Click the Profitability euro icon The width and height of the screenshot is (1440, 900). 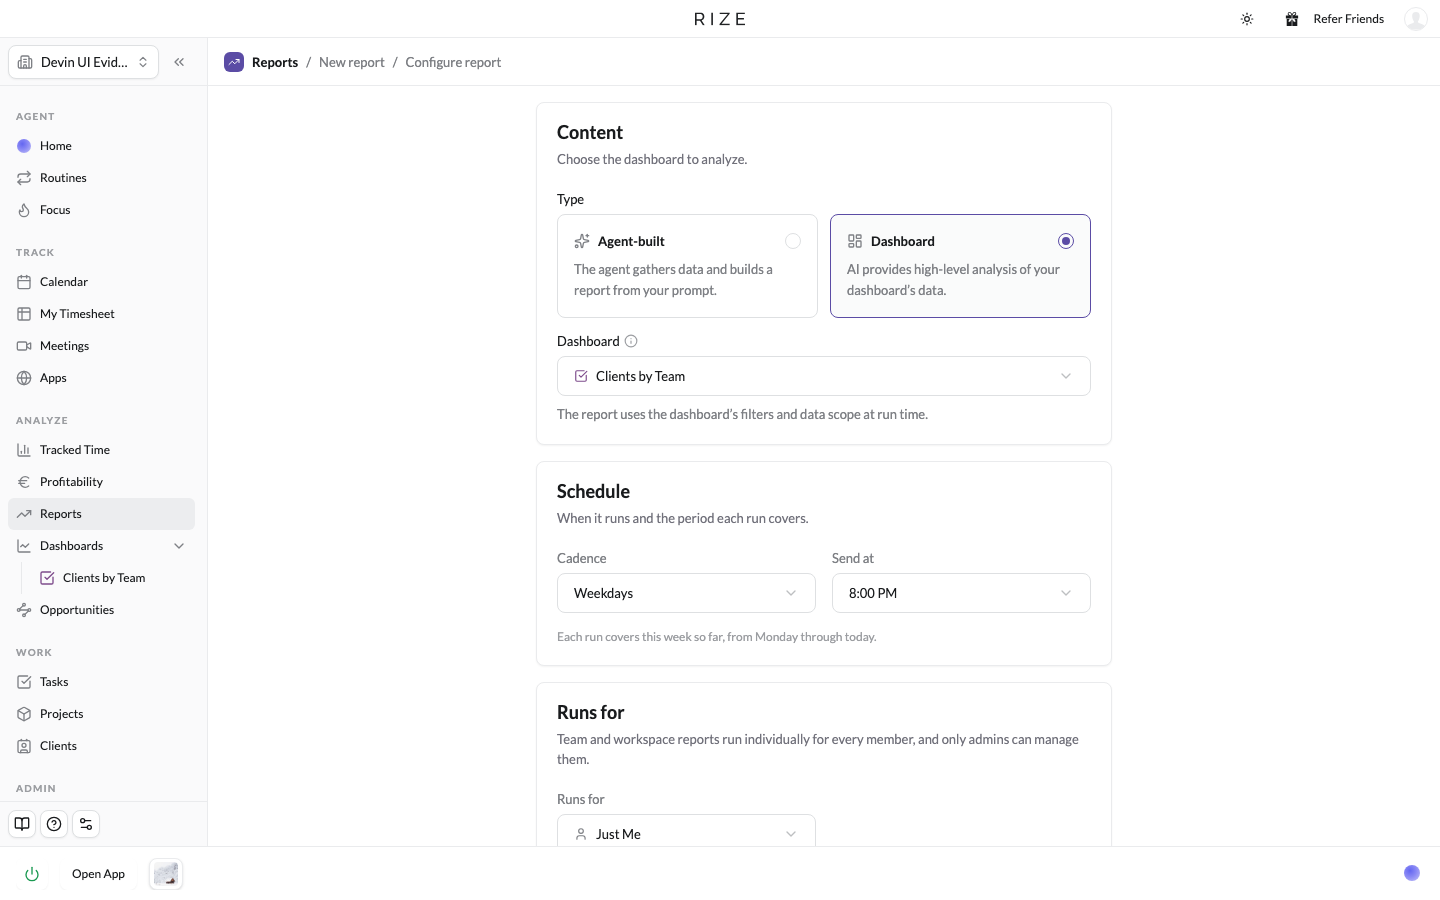[24, 482]
